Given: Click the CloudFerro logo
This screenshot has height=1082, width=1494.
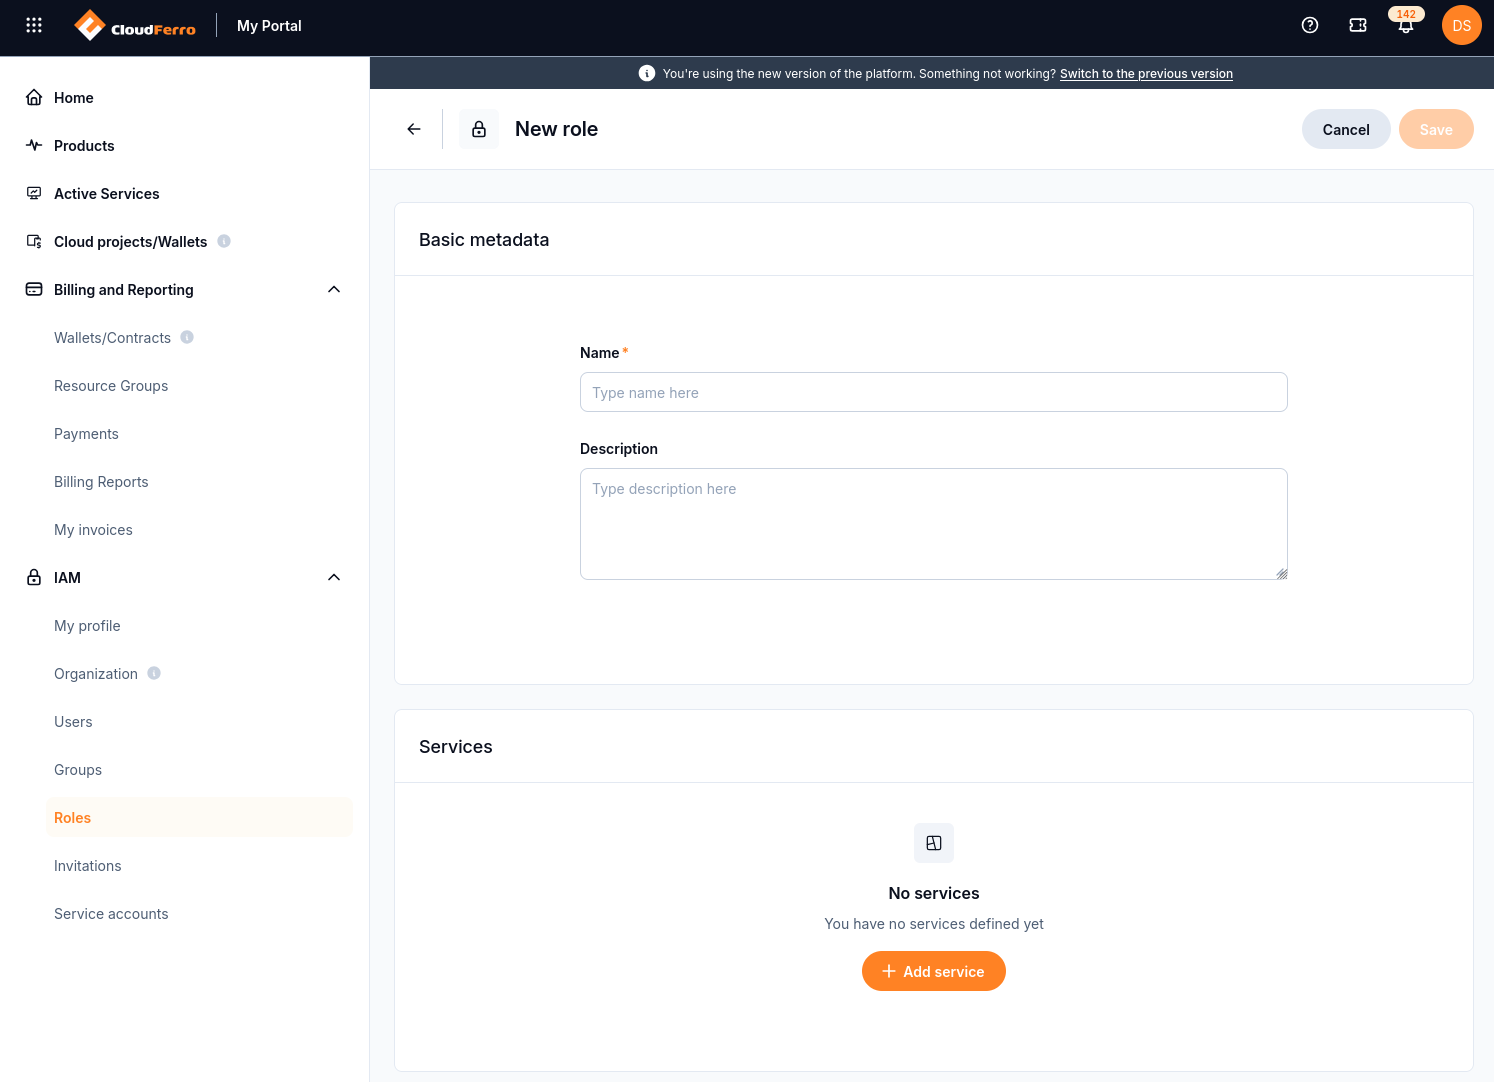Looking at the screenshot, I should coord(135,26).
